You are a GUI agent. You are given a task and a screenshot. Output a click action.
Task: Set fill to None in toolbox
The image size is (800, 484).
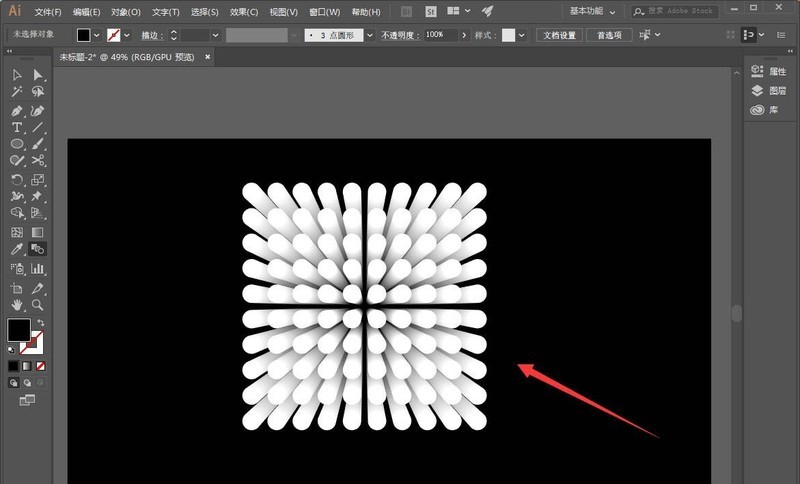click(40, 367)
